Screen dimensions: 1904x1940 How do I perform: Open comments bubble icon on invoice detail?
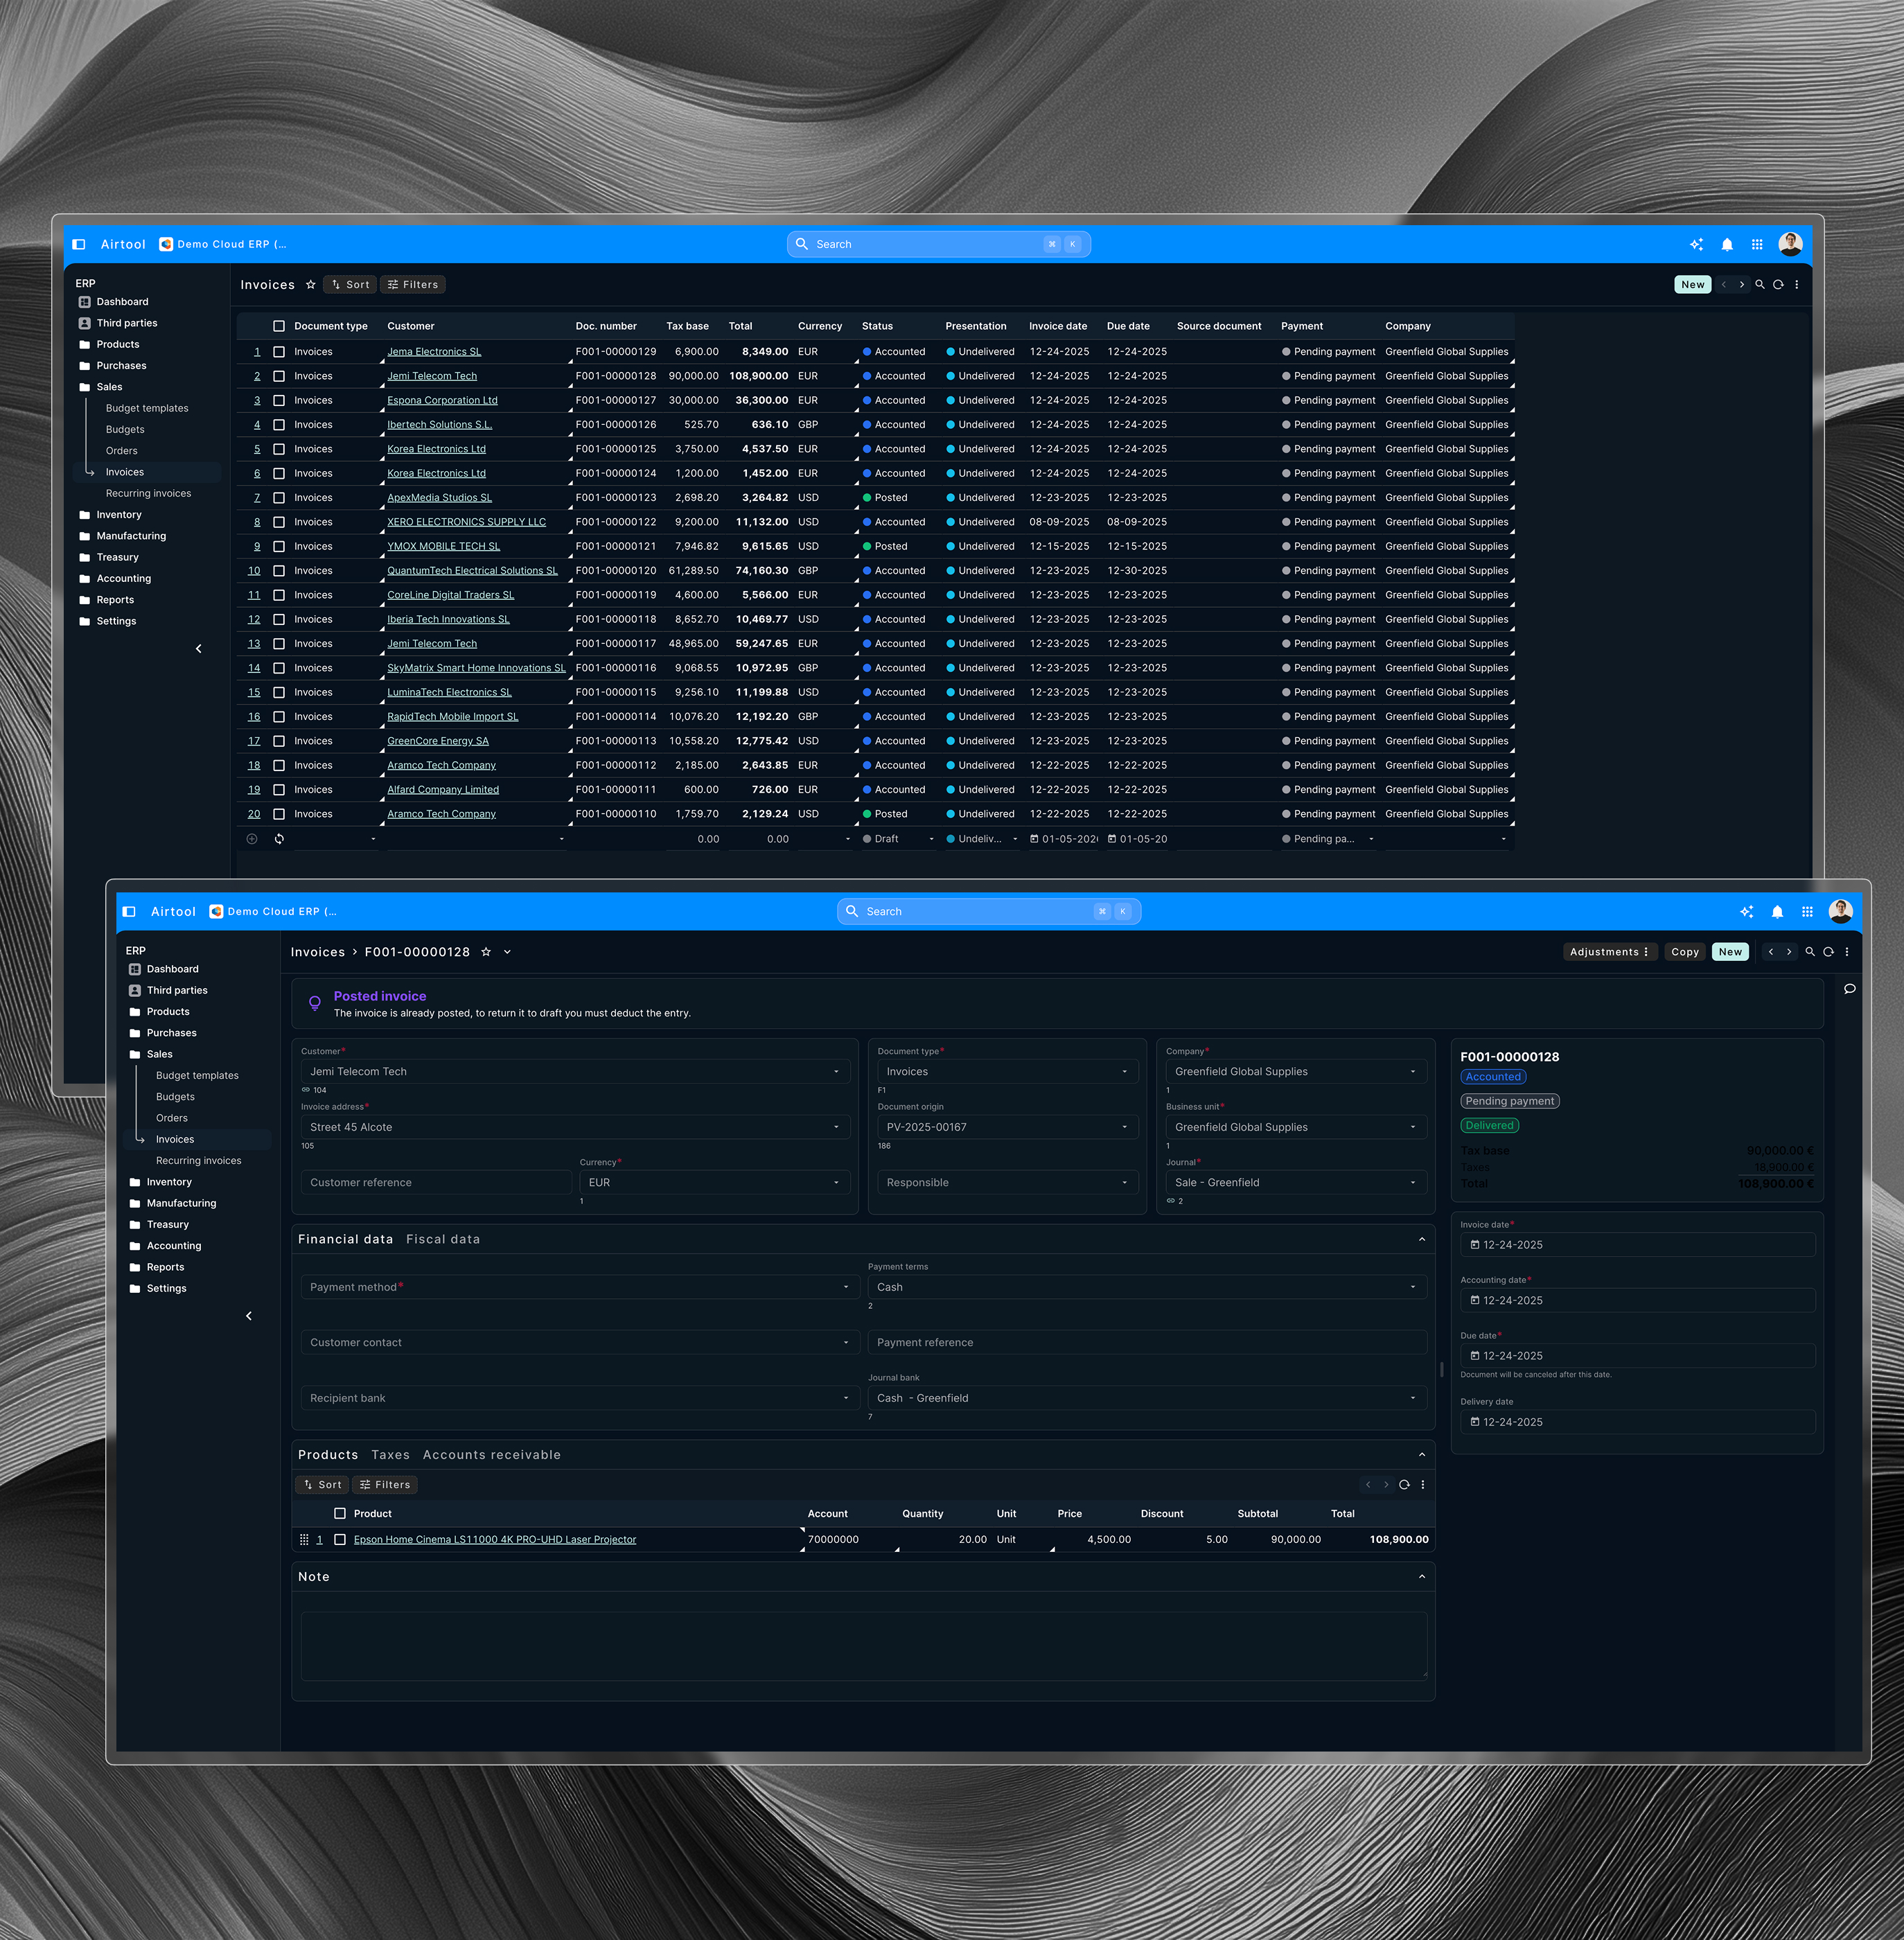tap(1850, 989)
